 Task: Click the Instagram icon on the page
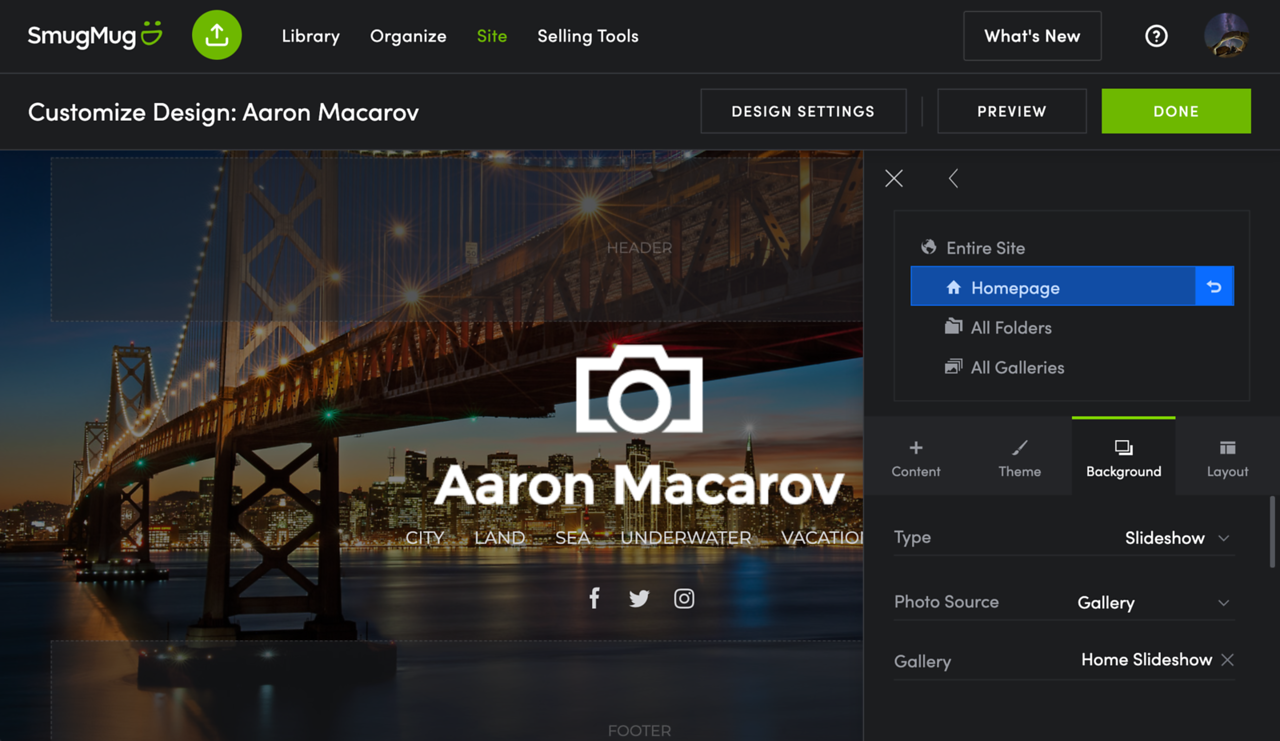tap(684, 598)
